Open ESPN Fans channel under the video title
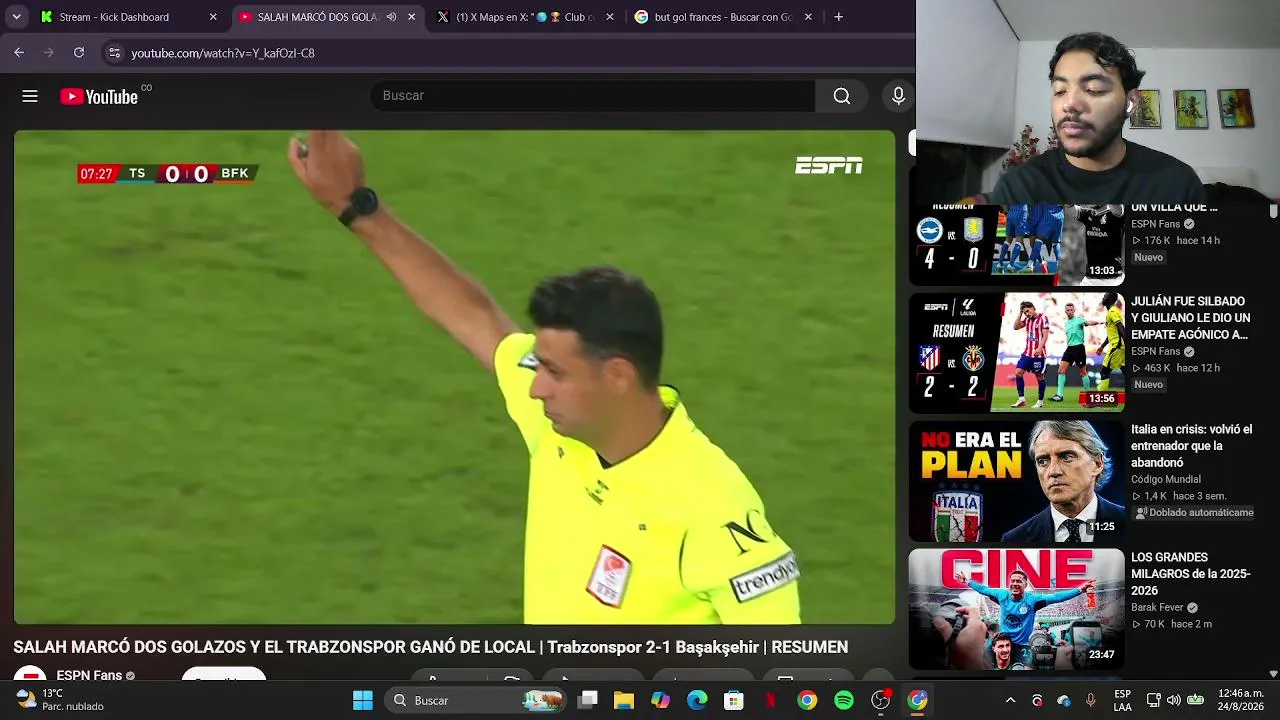Viewport: 1280px width, 720px height. point(89,676)
